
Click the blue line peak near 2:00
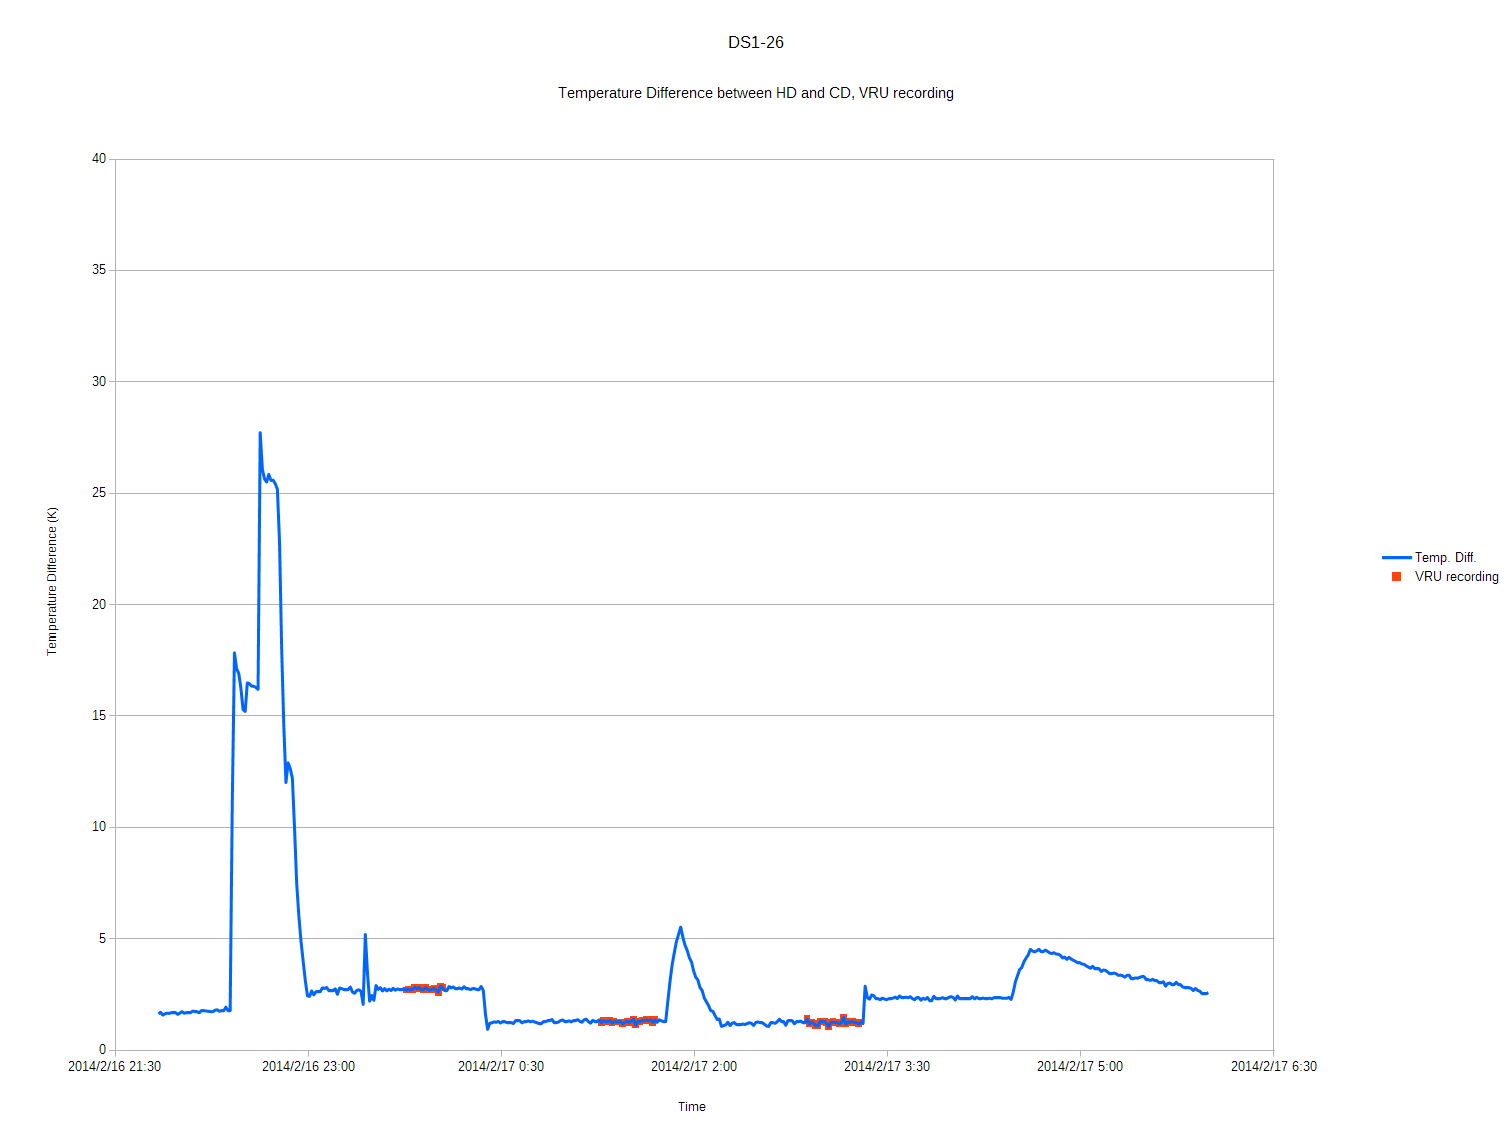(x=680, y=928)
